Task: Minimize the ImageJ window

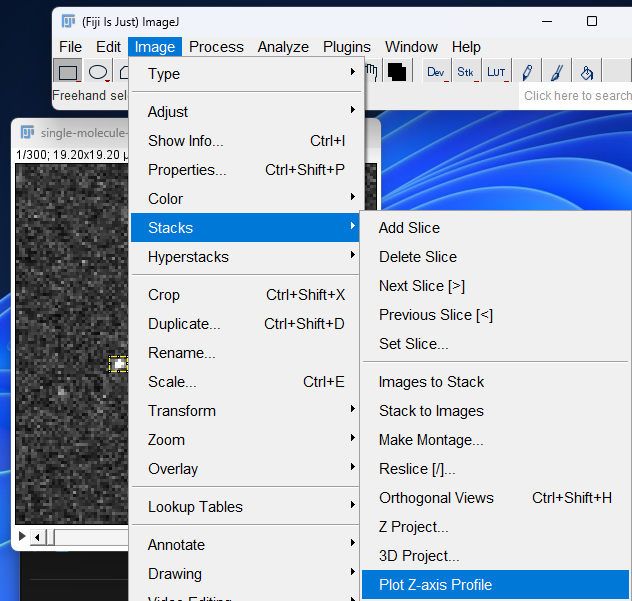Action: [547, 21]
